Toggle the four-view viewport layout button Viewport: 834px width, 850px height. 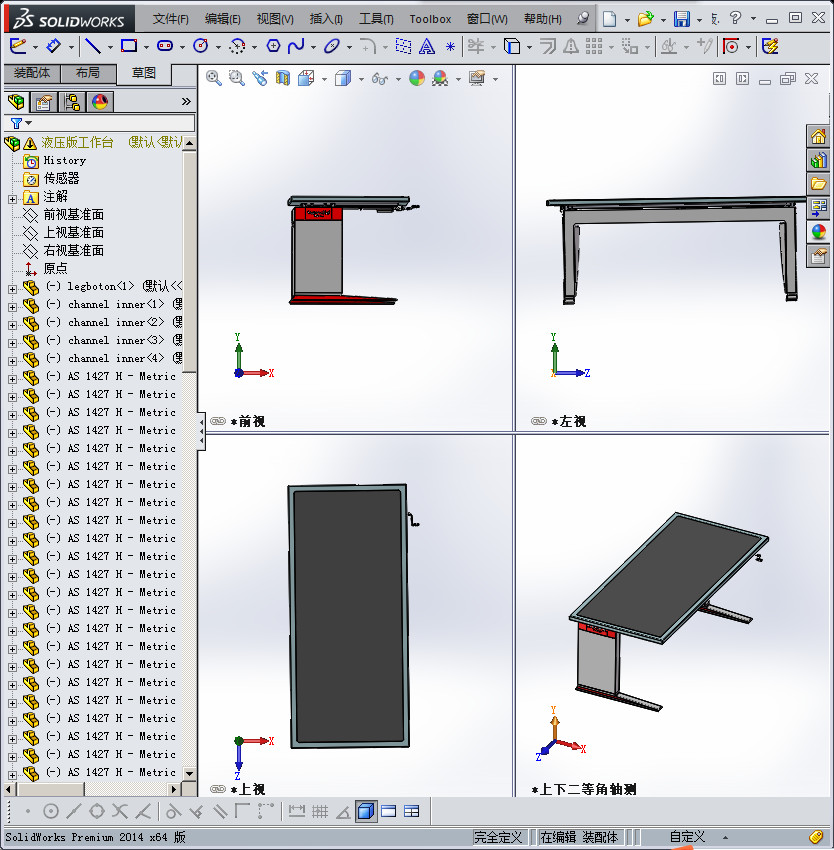(x=412, y=811)
